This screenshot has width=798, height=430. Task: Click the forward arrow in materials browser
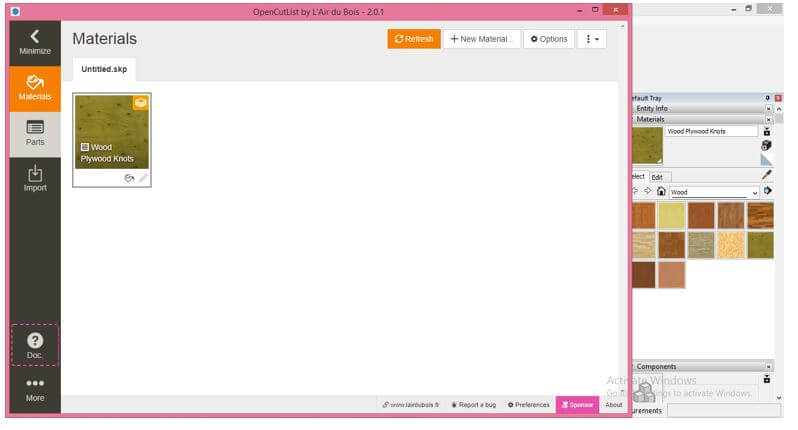click(x=647, y=191)
